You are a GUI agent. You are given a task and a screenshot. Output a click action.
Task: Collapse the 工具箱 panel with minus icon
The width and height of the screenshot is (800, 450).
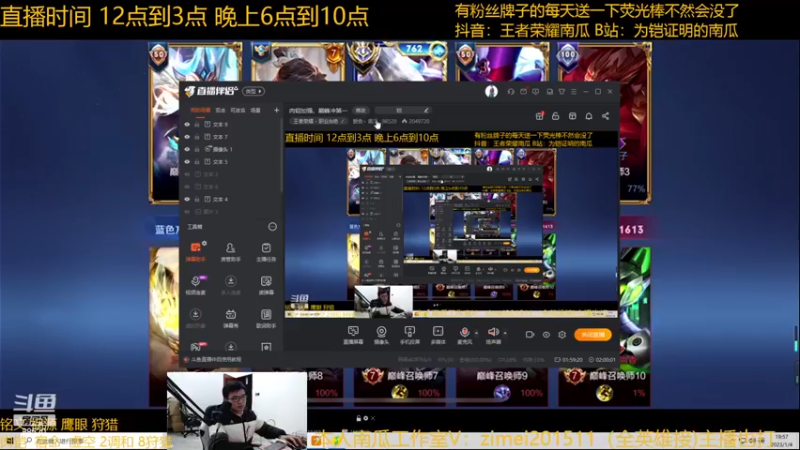[272, 227]
